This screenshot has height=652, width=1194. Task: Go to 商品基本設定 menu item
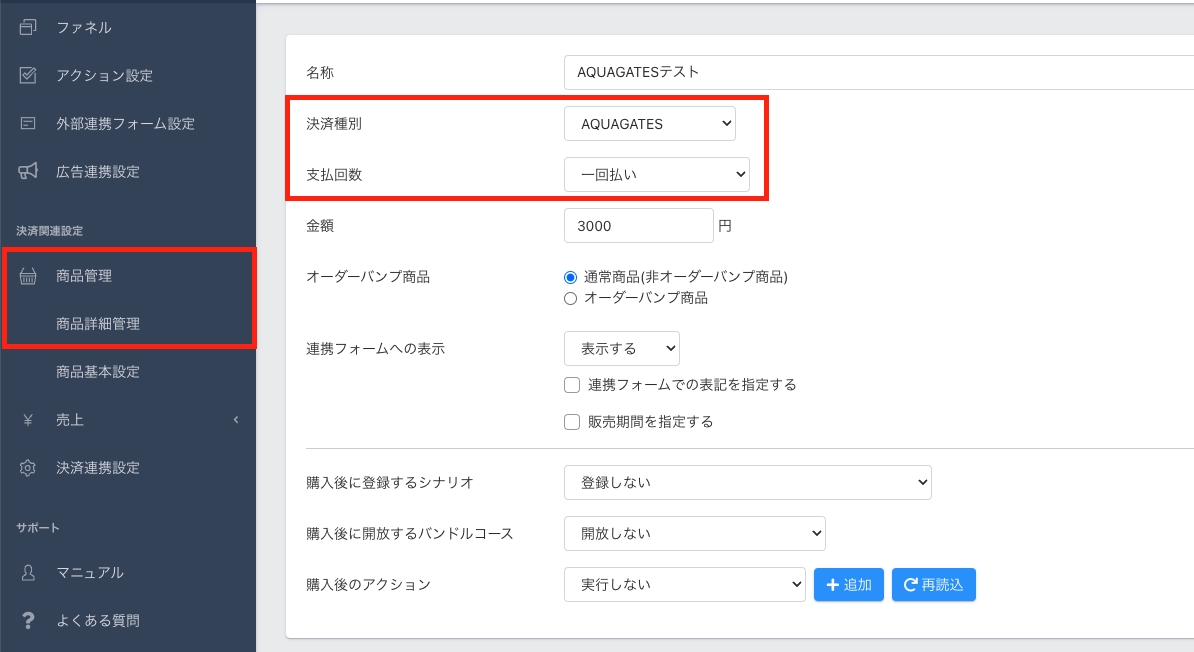(x=98, y=372)
